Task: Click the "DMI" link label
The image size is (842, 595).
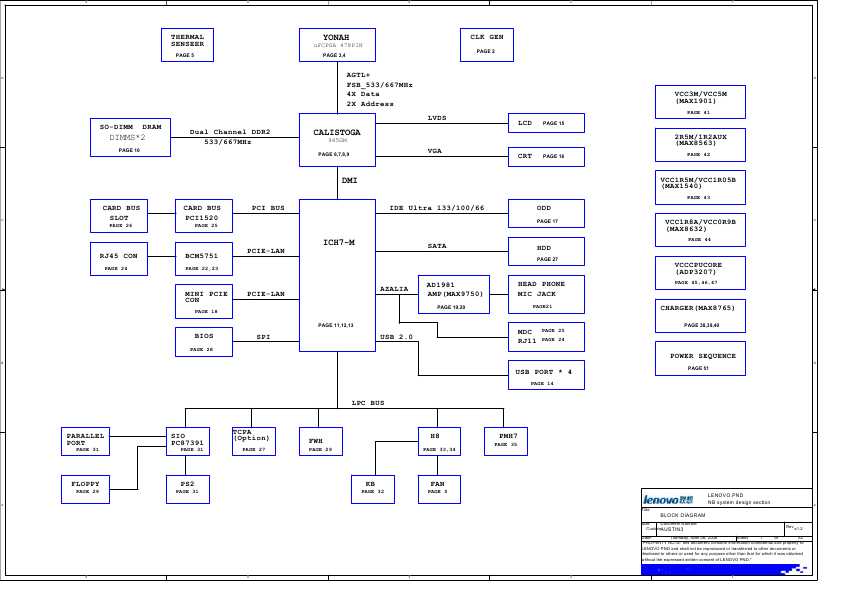Action: click(x=350, y=180)
